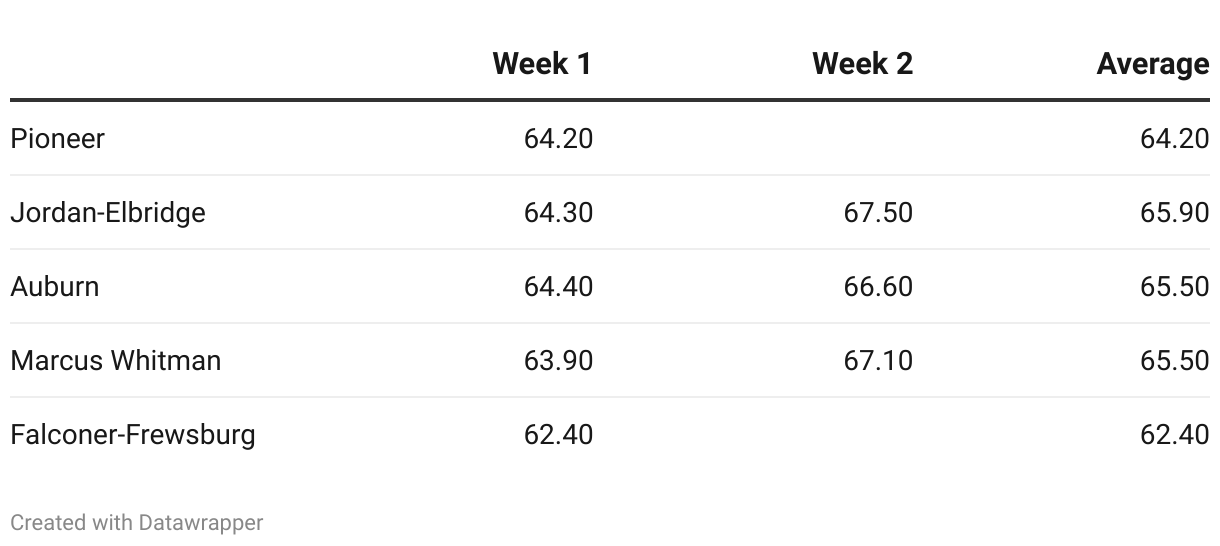Image resolution: width=1220 pixels, height=546 pixels.
Task: Click Marcus Whitman's Week 1 value 63.90
Action: click(x=558, y=360)
